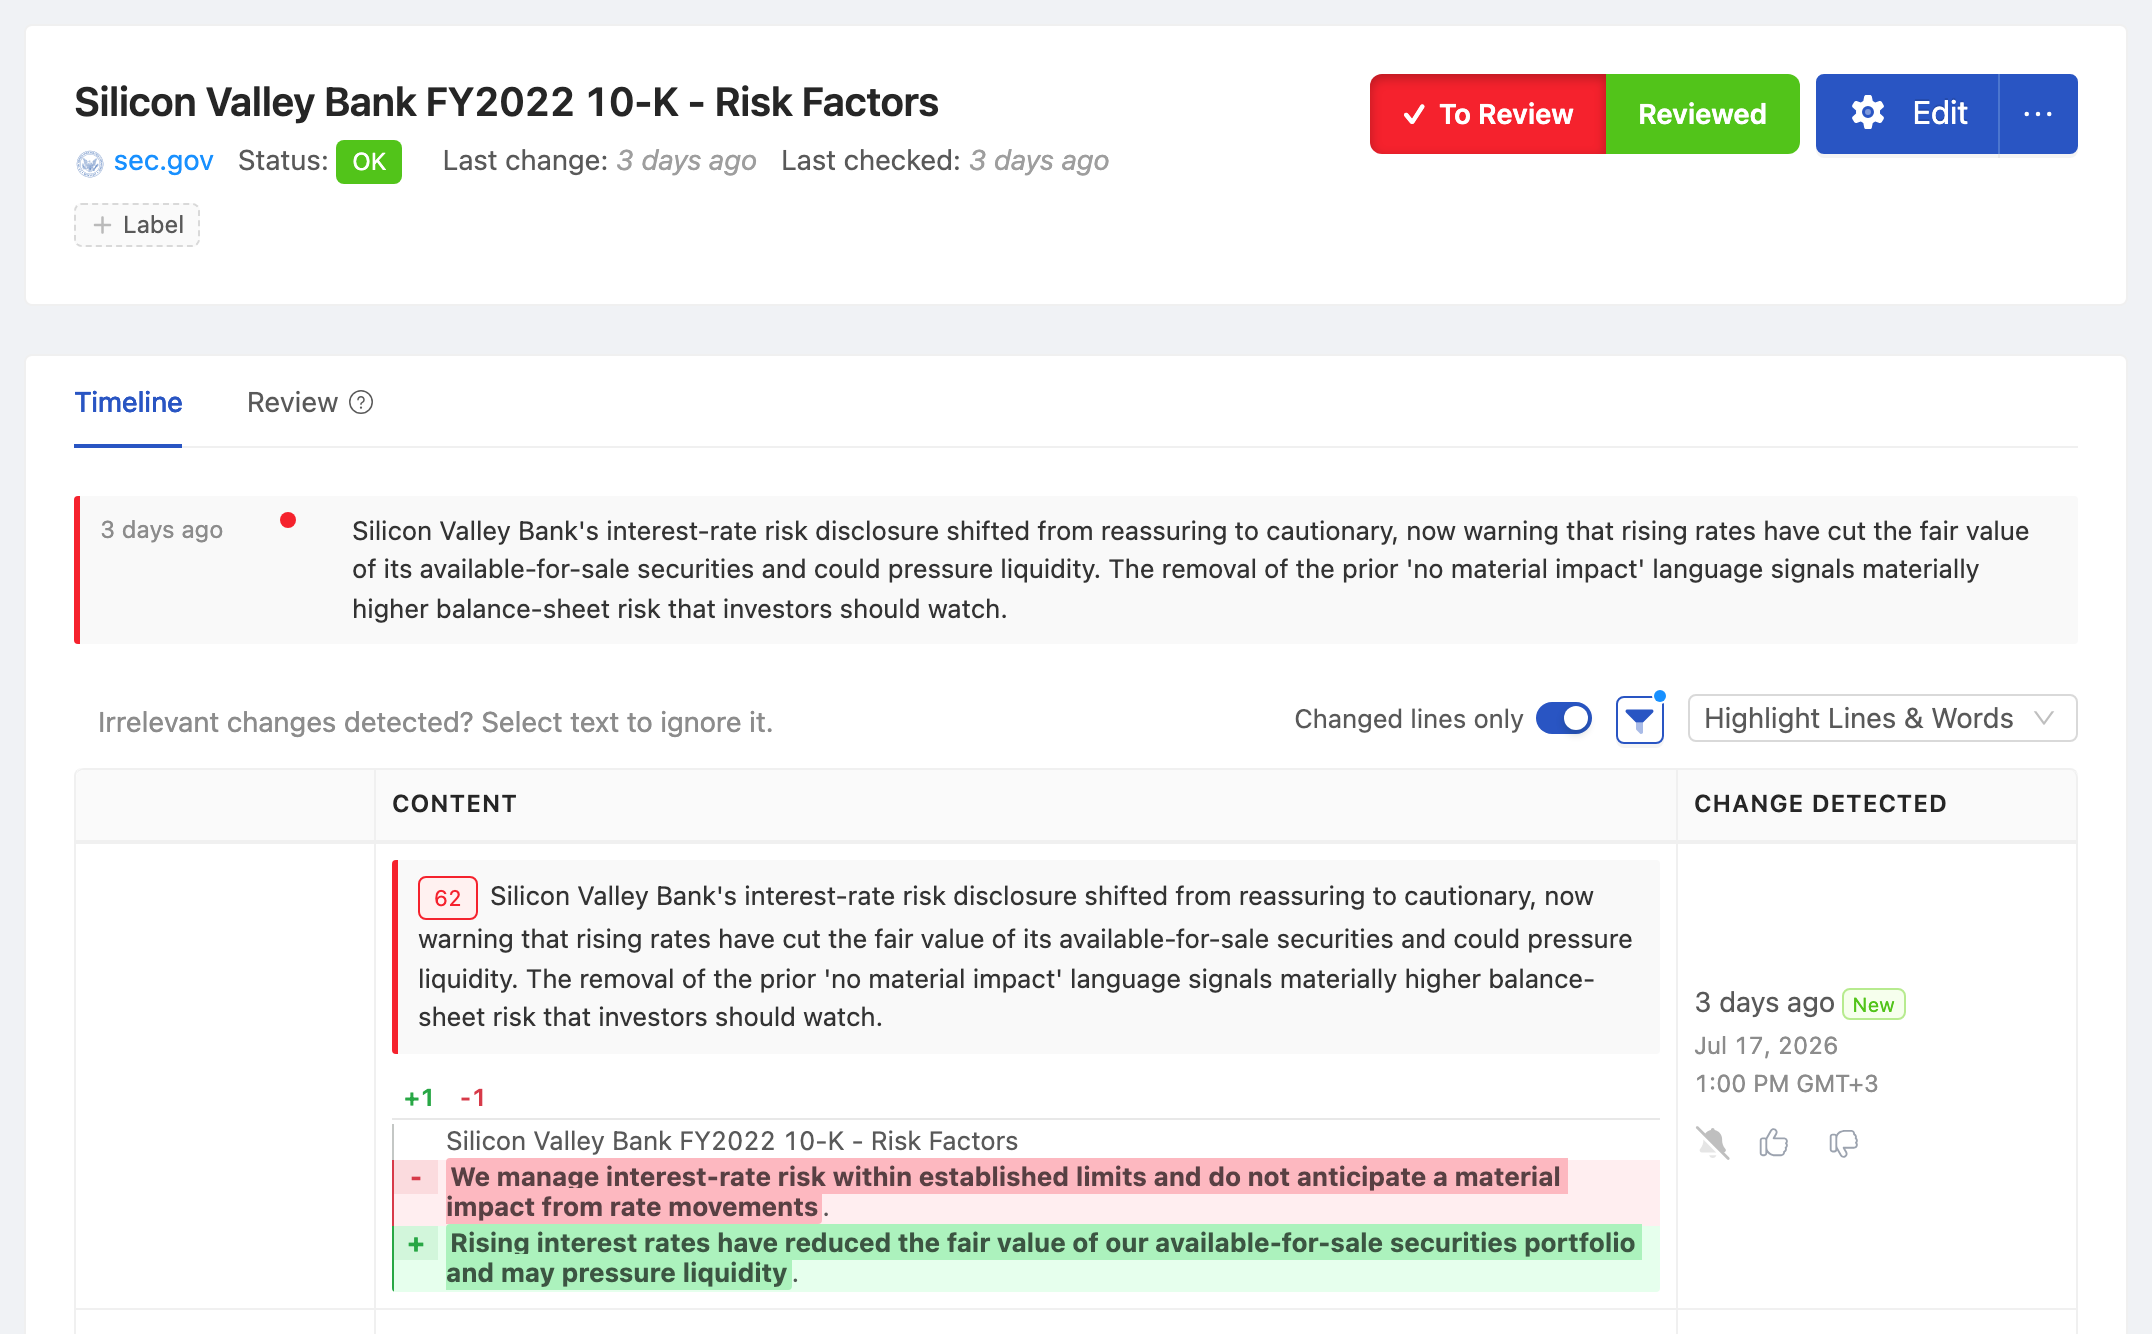Click the Jul 17, 2026 date text
2152x1334 pixels.
pos(1766,1046)
